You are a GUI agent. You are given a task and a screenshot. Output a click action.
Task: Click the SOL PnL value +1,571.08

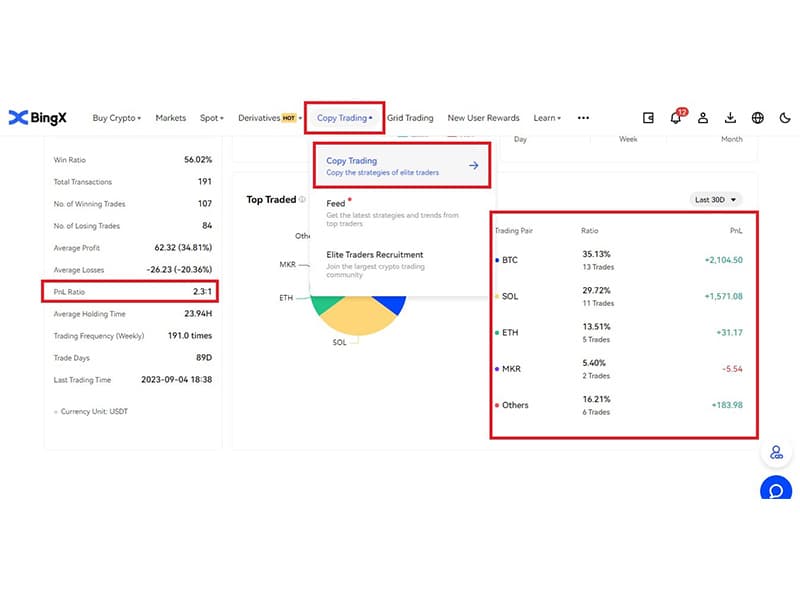pyautogui.click(x=723, y=296)
